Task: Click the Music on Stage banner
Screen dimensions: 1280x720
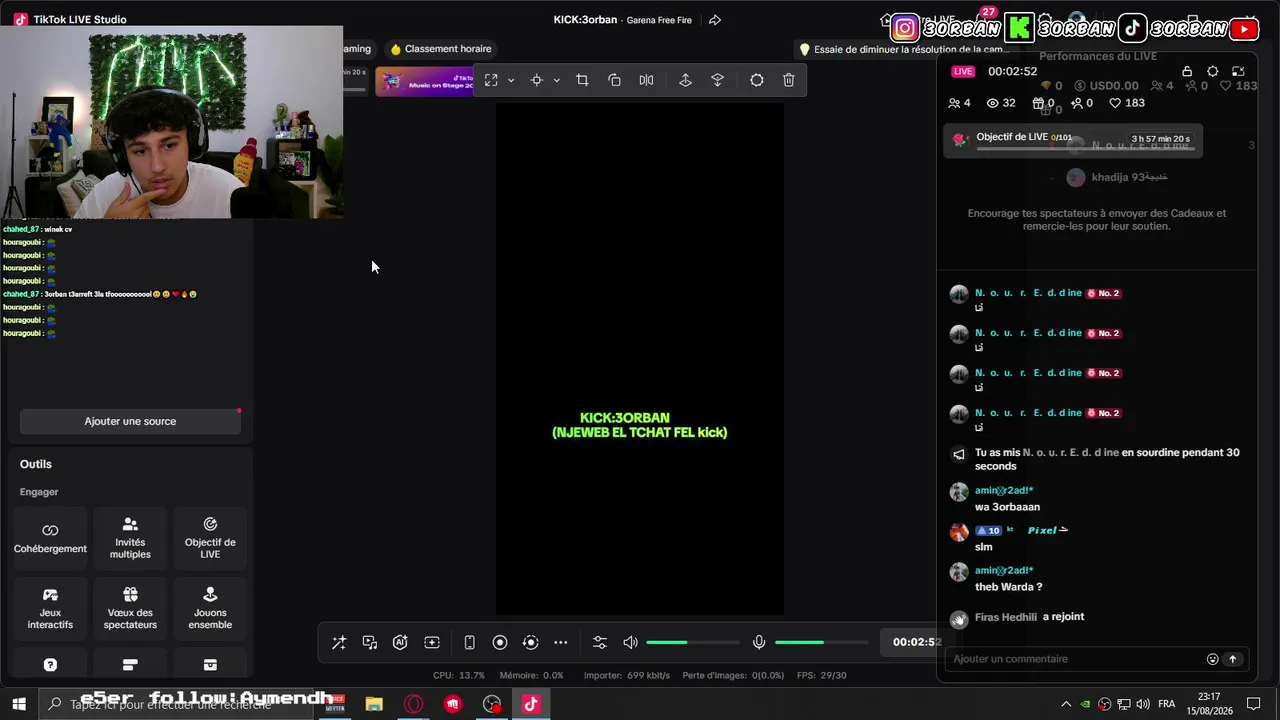Action: (x=424, y=82)
